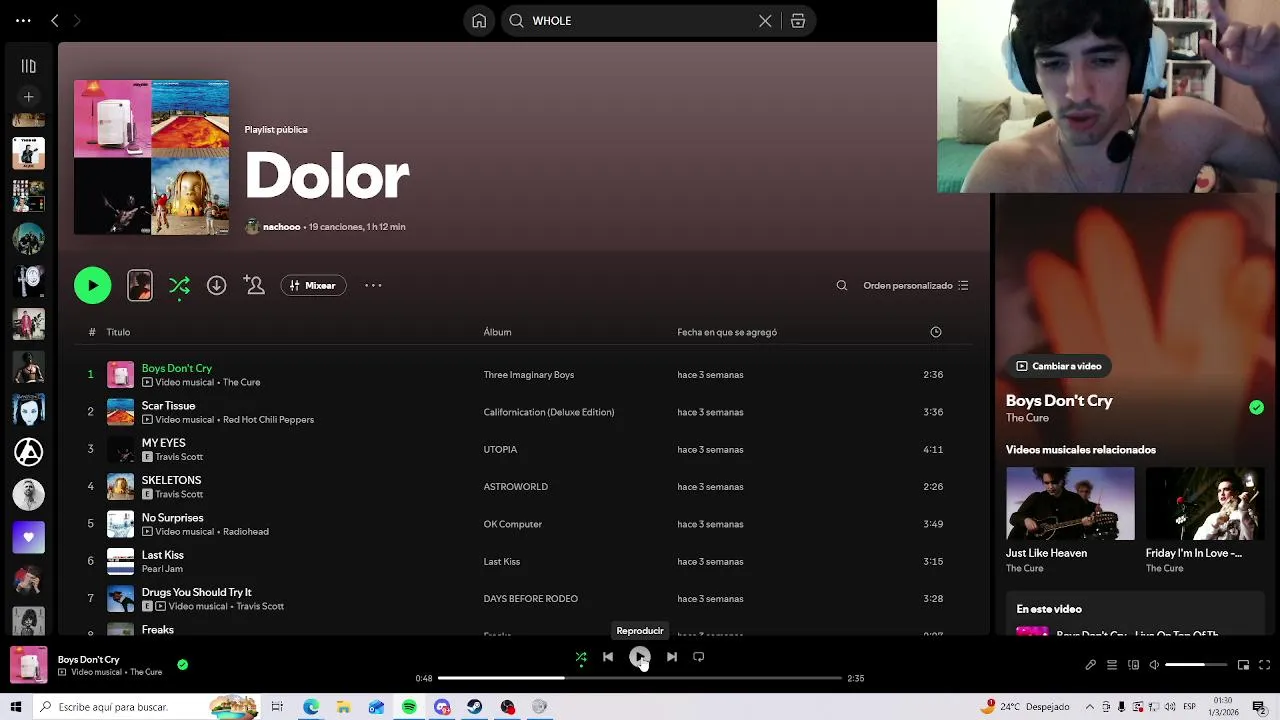Sort by Fecha en que se agregó header
1280x720 pixels.
(x=727, y=332)
